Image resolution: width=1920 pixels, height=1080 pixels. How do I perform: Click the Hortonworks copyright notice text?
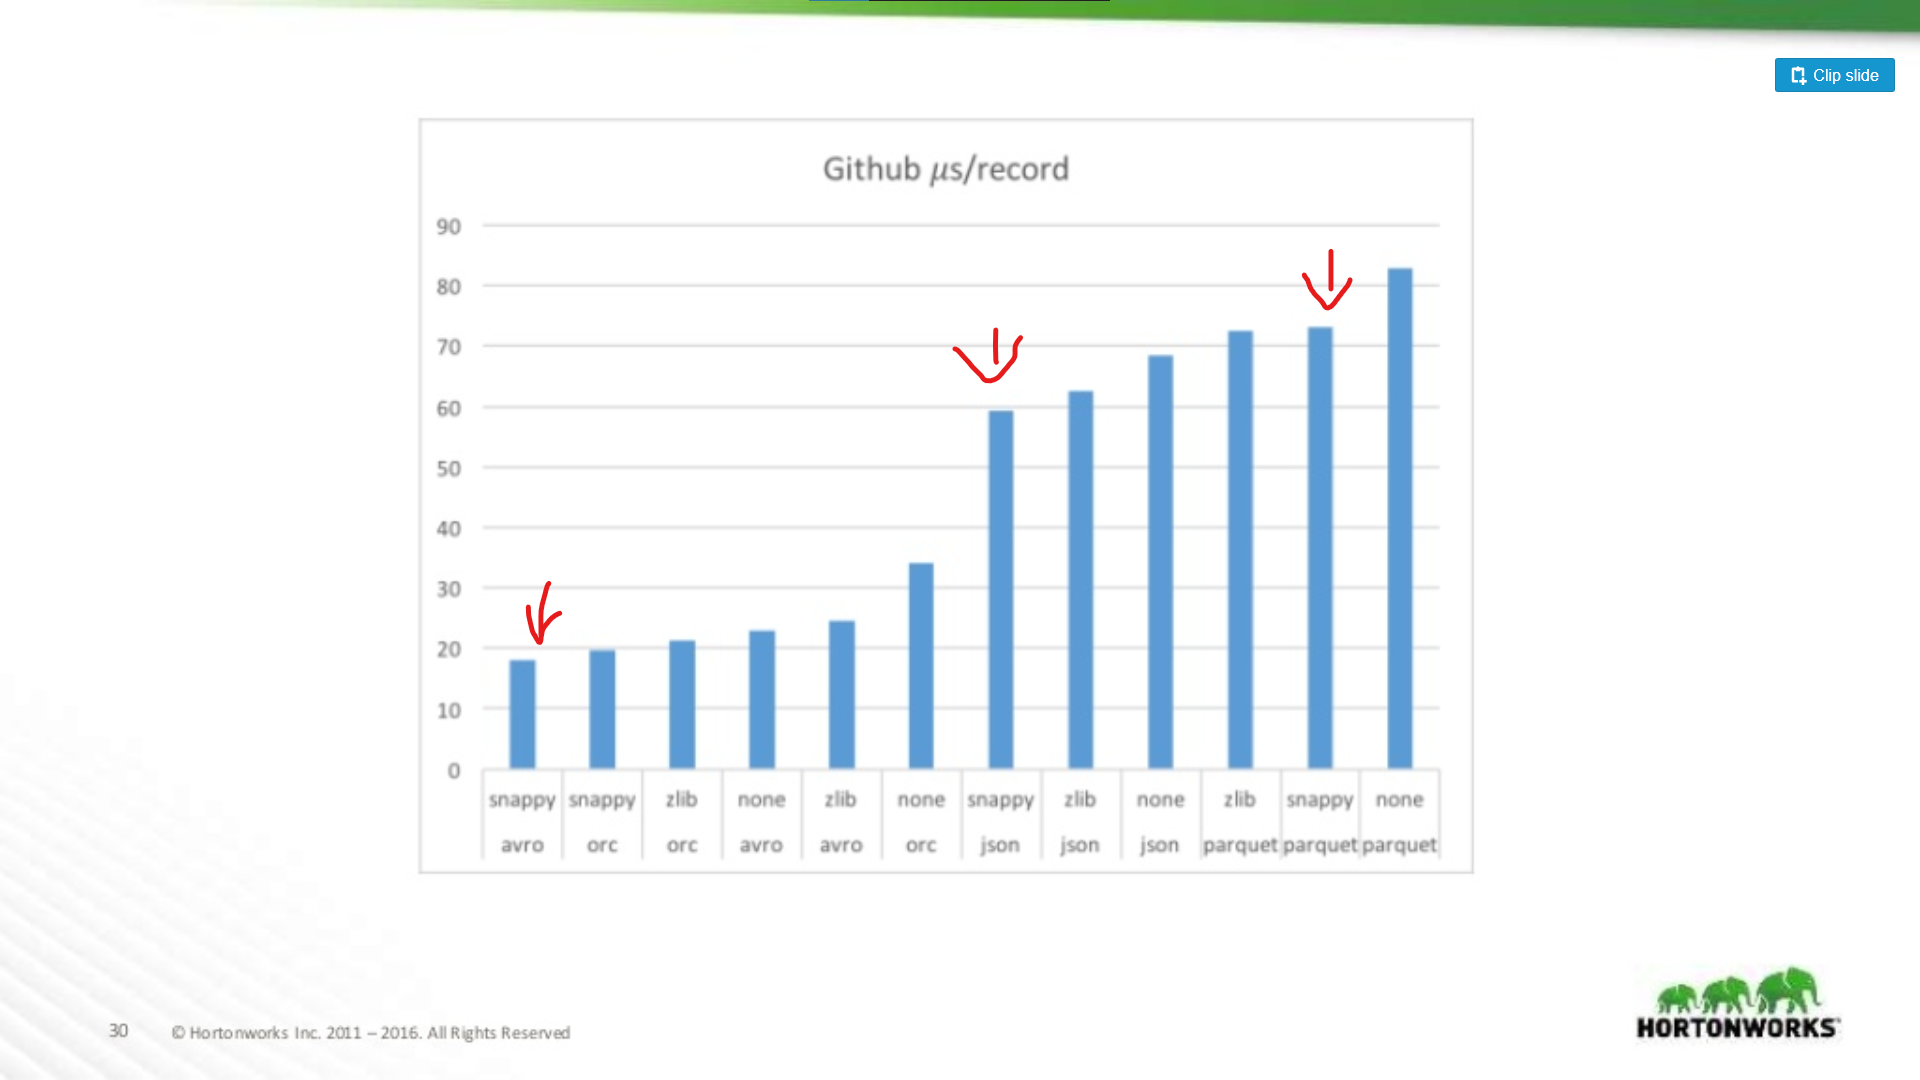coord(371,1032)
